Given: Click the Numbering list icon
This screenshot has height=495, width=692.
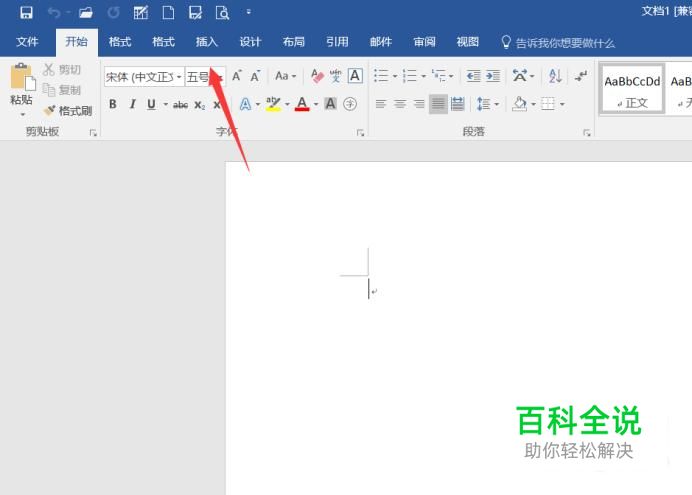Looking at the screenshot, I should [x=410, y=76].
